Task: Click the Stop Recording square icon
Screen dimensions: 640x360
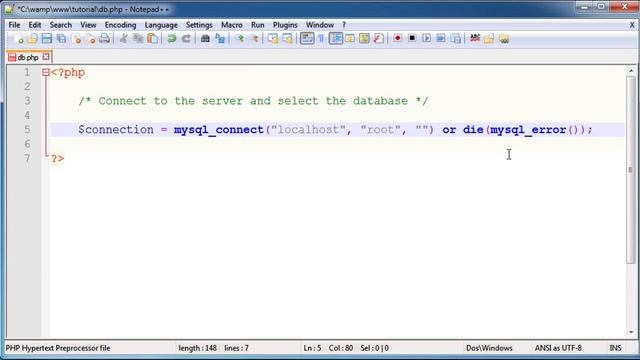Action: (412, 39)
